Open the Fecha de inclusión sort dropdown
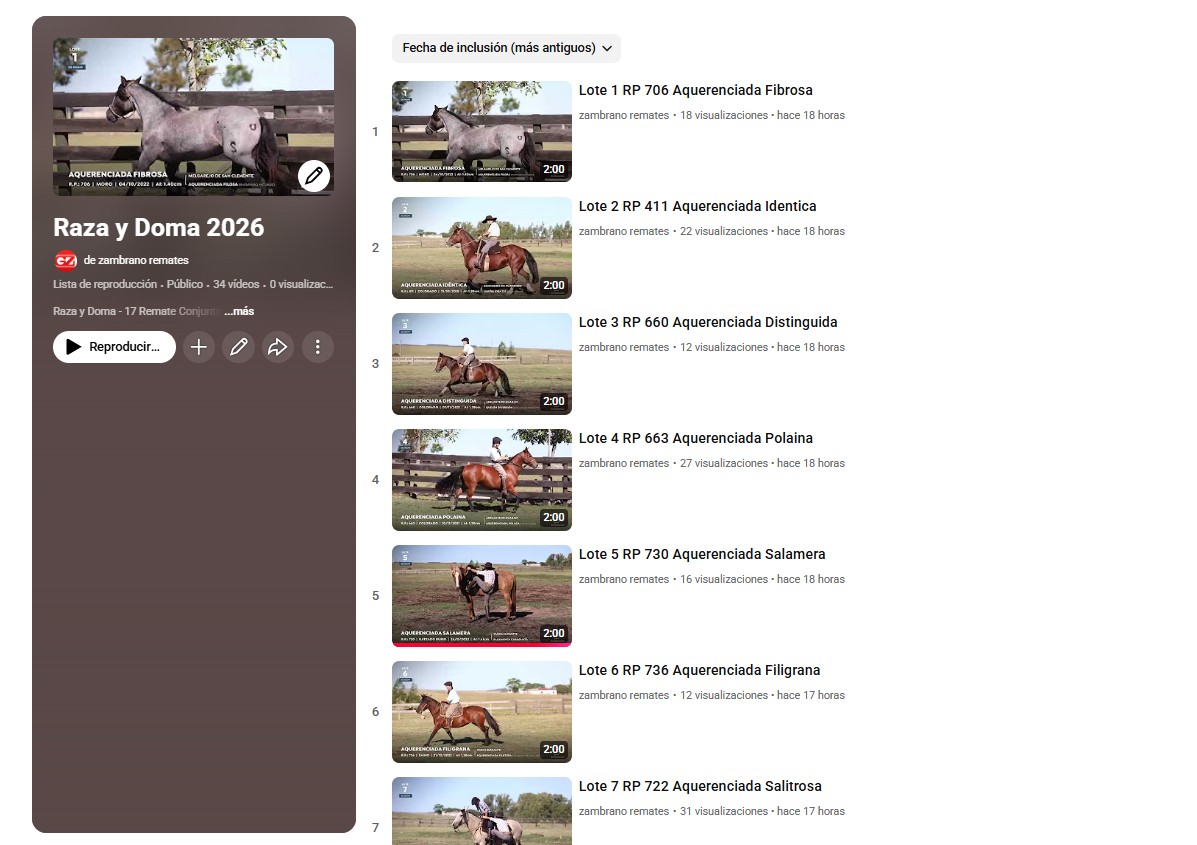1197x845 pixels. tap(506, 48)
